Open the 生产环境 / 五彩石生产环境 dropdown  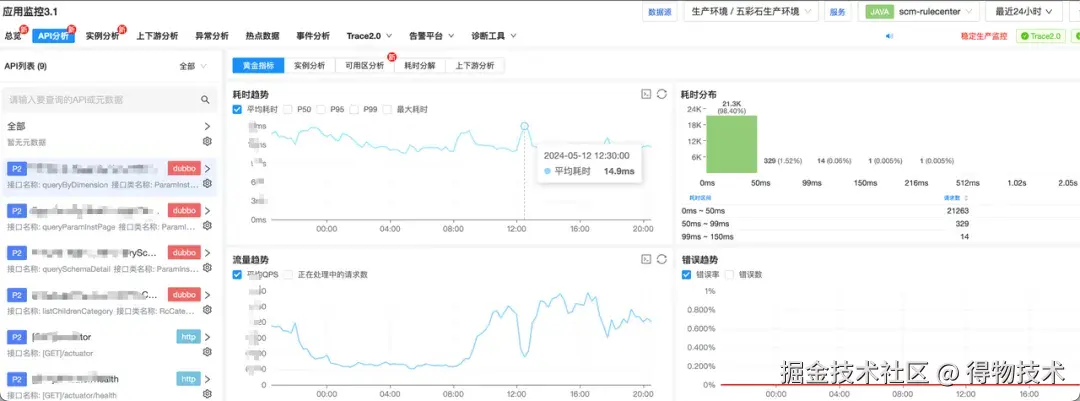tap(751, 12)
